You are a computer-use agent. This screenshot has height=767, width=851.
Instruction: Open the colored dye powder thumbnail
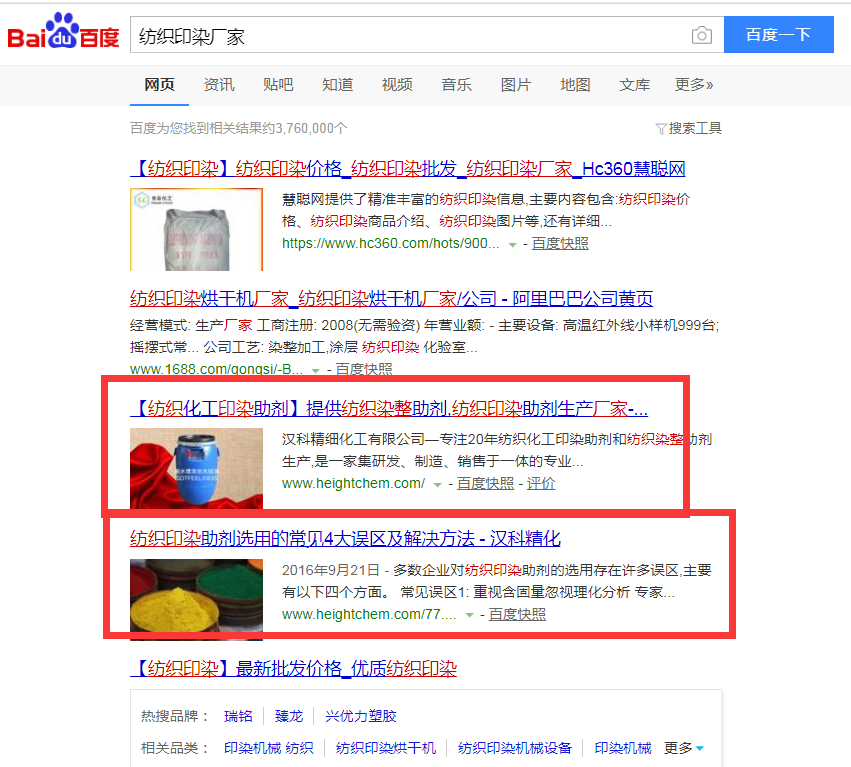pyautogui.click(x=196, y=600)
